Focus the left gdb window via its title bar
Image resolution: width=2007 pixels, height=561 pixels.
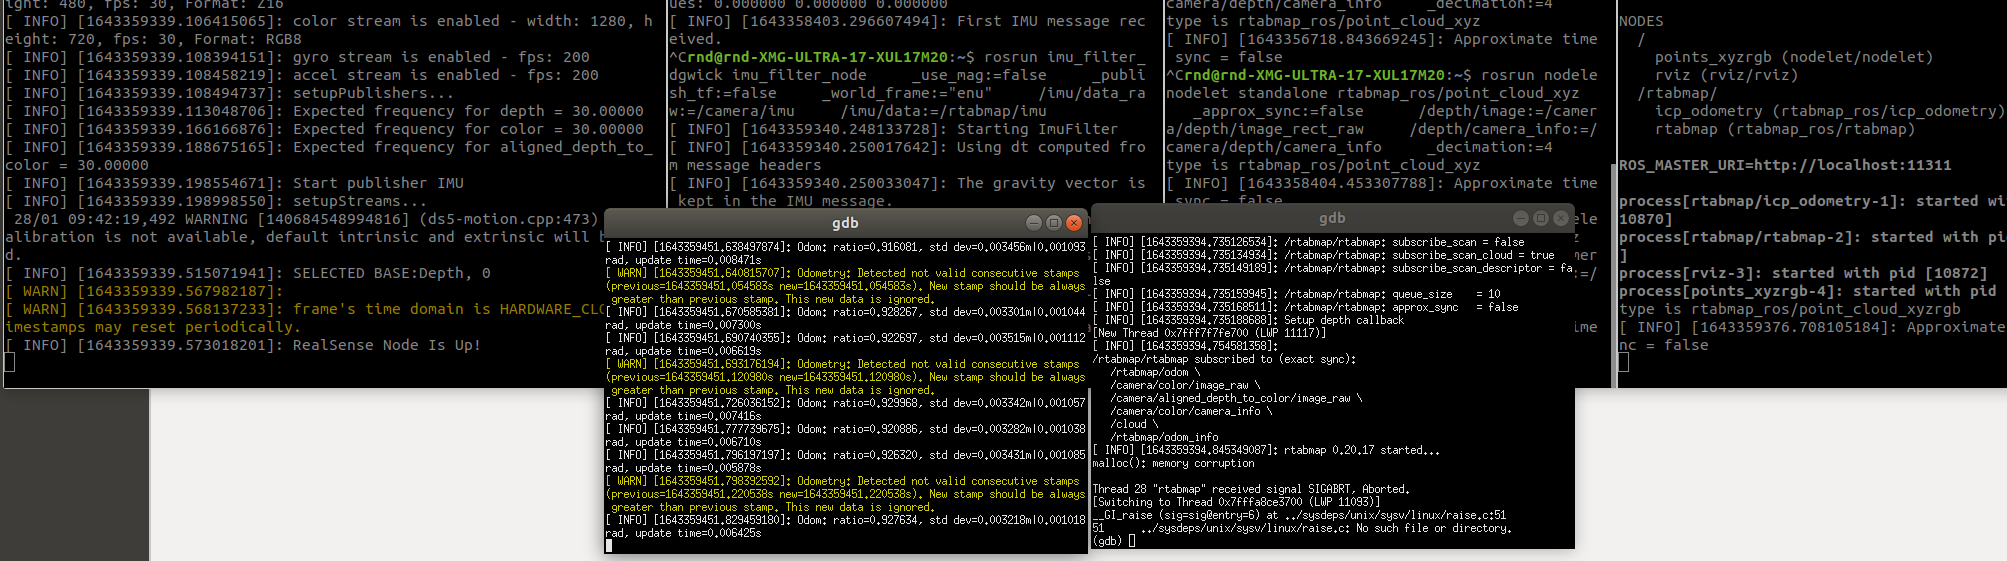(845, 223)
